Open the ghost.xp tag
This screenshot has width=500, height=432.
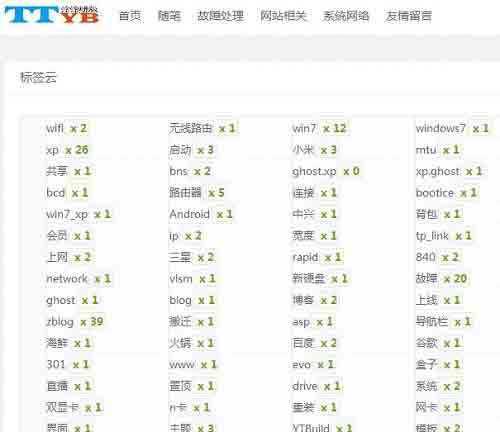coord(314,171)
